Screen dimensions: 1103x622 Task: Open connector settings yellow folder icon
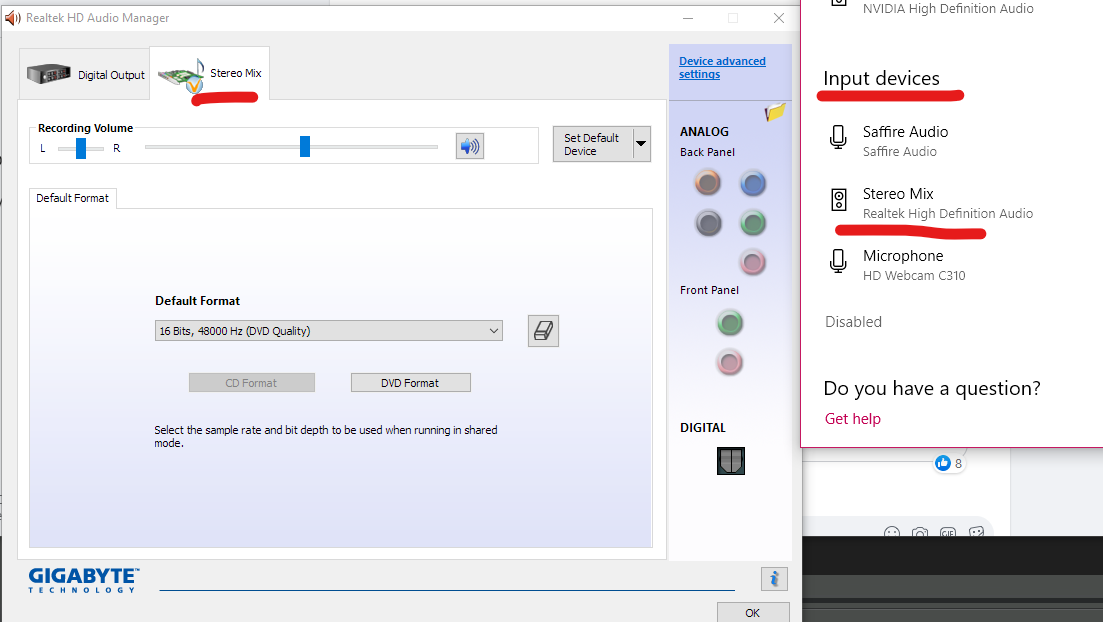774,112
